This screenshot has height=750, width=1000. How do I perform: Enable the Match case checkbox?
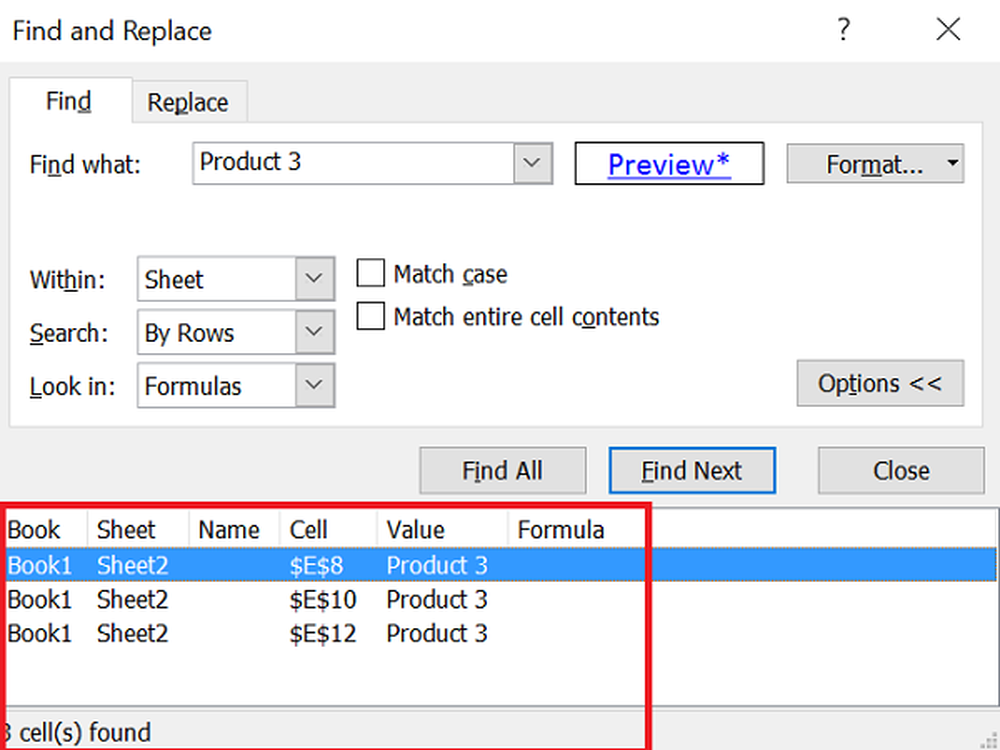[x=371, y=274]
